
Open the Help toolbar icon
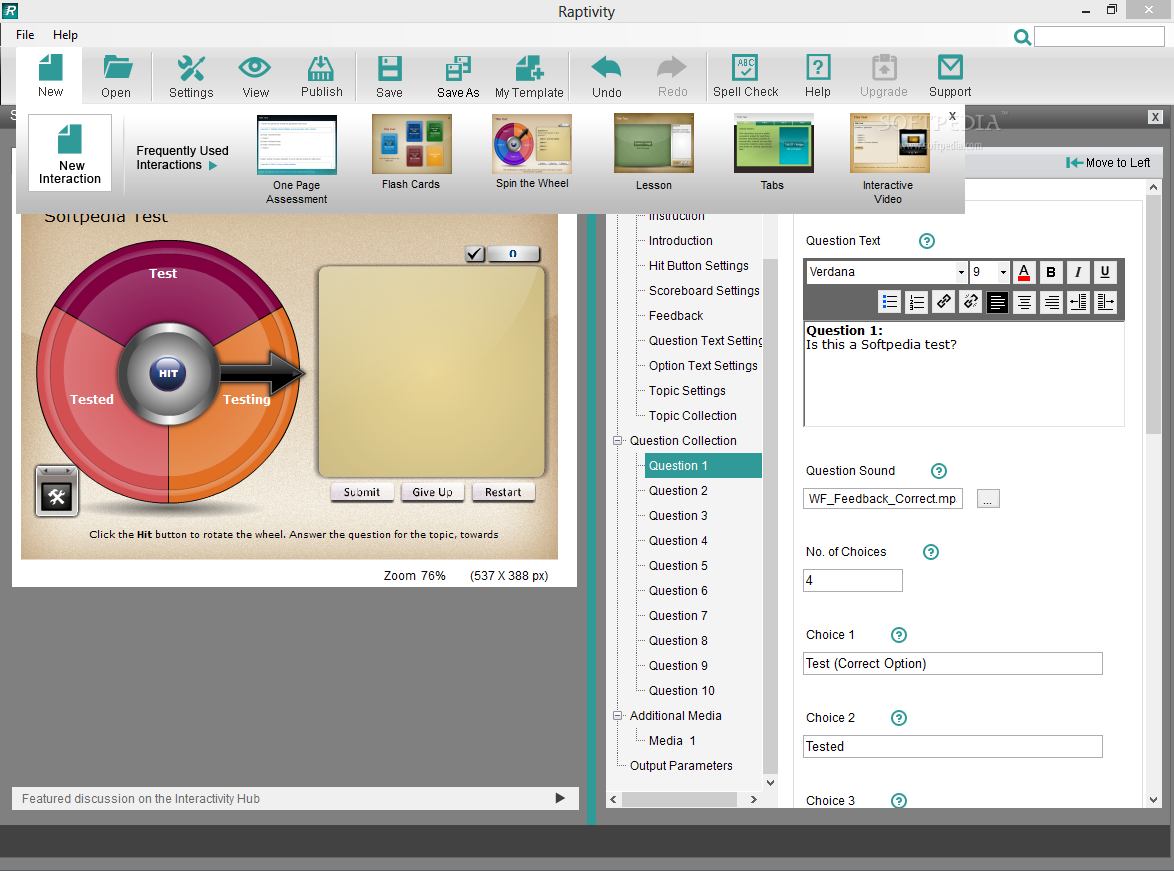(x=818, y=76)
